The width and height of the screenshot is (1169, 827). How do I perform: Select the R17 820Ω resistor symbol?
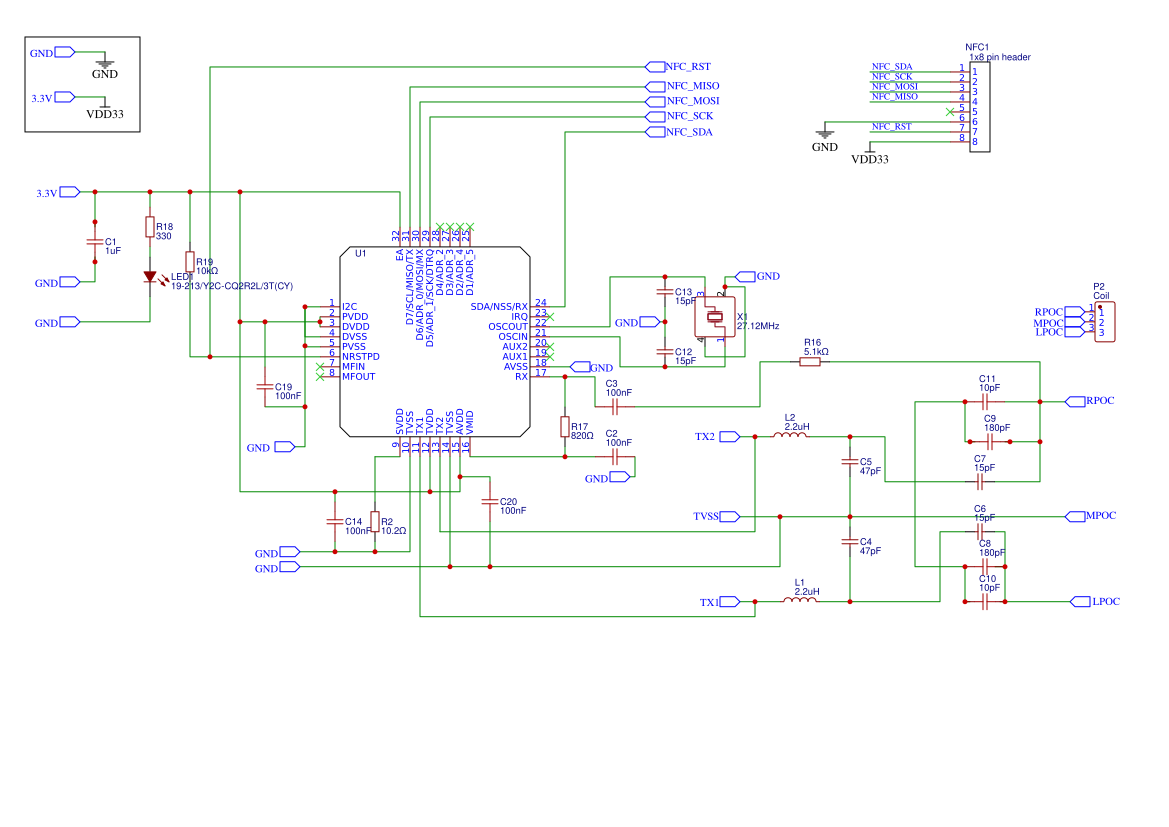coord(565,426)
